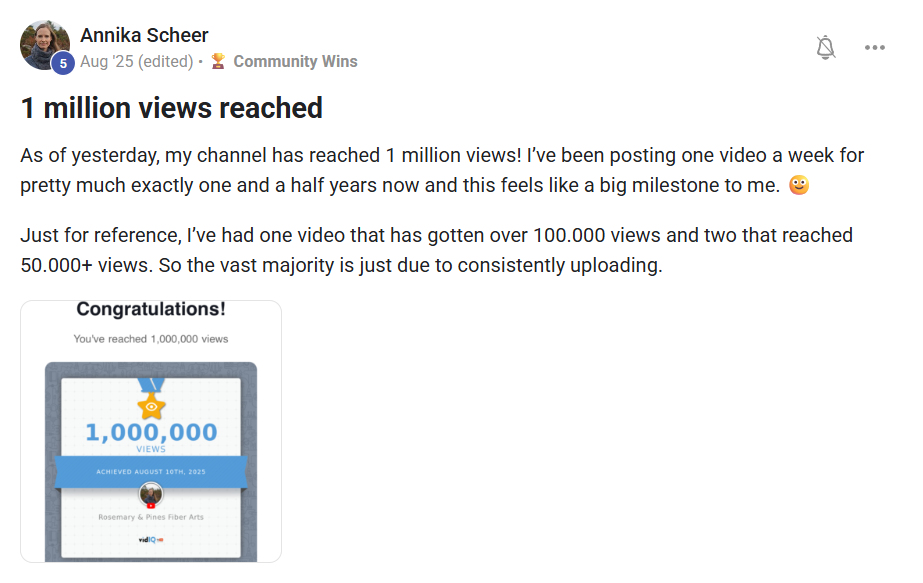Open Annika Scheer's profile via her username
The width and height of the screenshot is (923, 583).
[x=143, y=34]
